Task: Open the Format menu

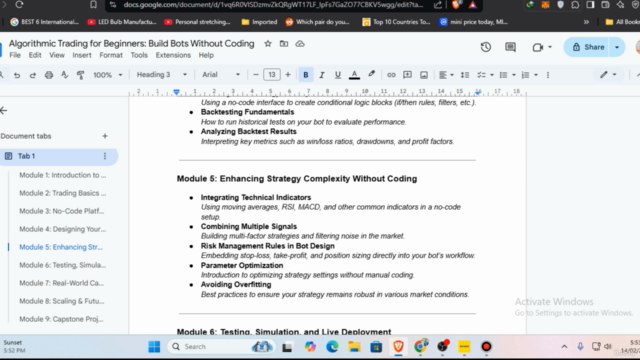Action: (111, 55)
